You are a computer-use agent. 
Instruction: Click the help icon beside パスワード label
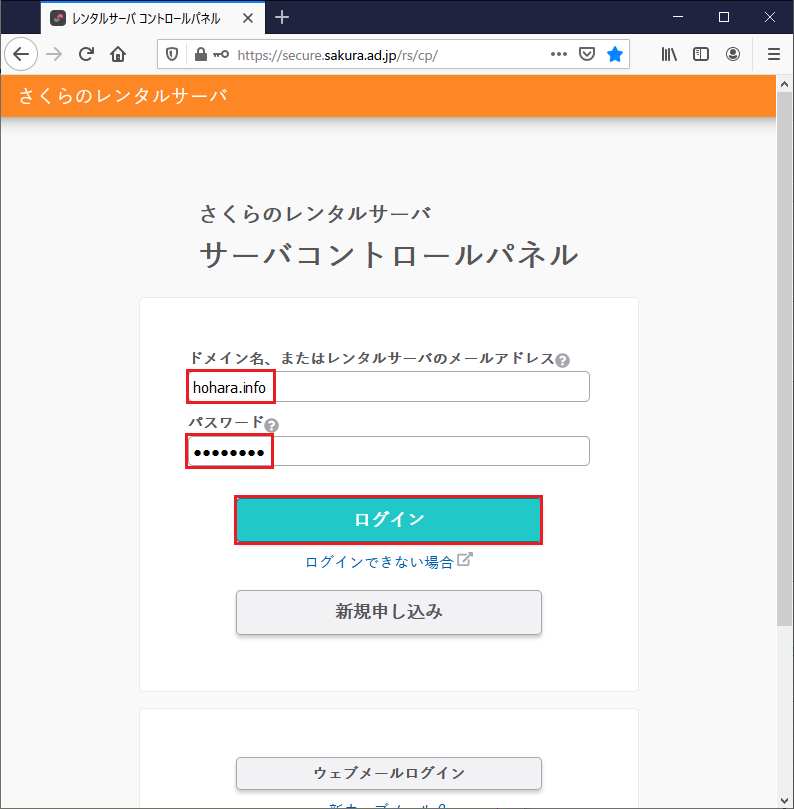pos(272,425)
